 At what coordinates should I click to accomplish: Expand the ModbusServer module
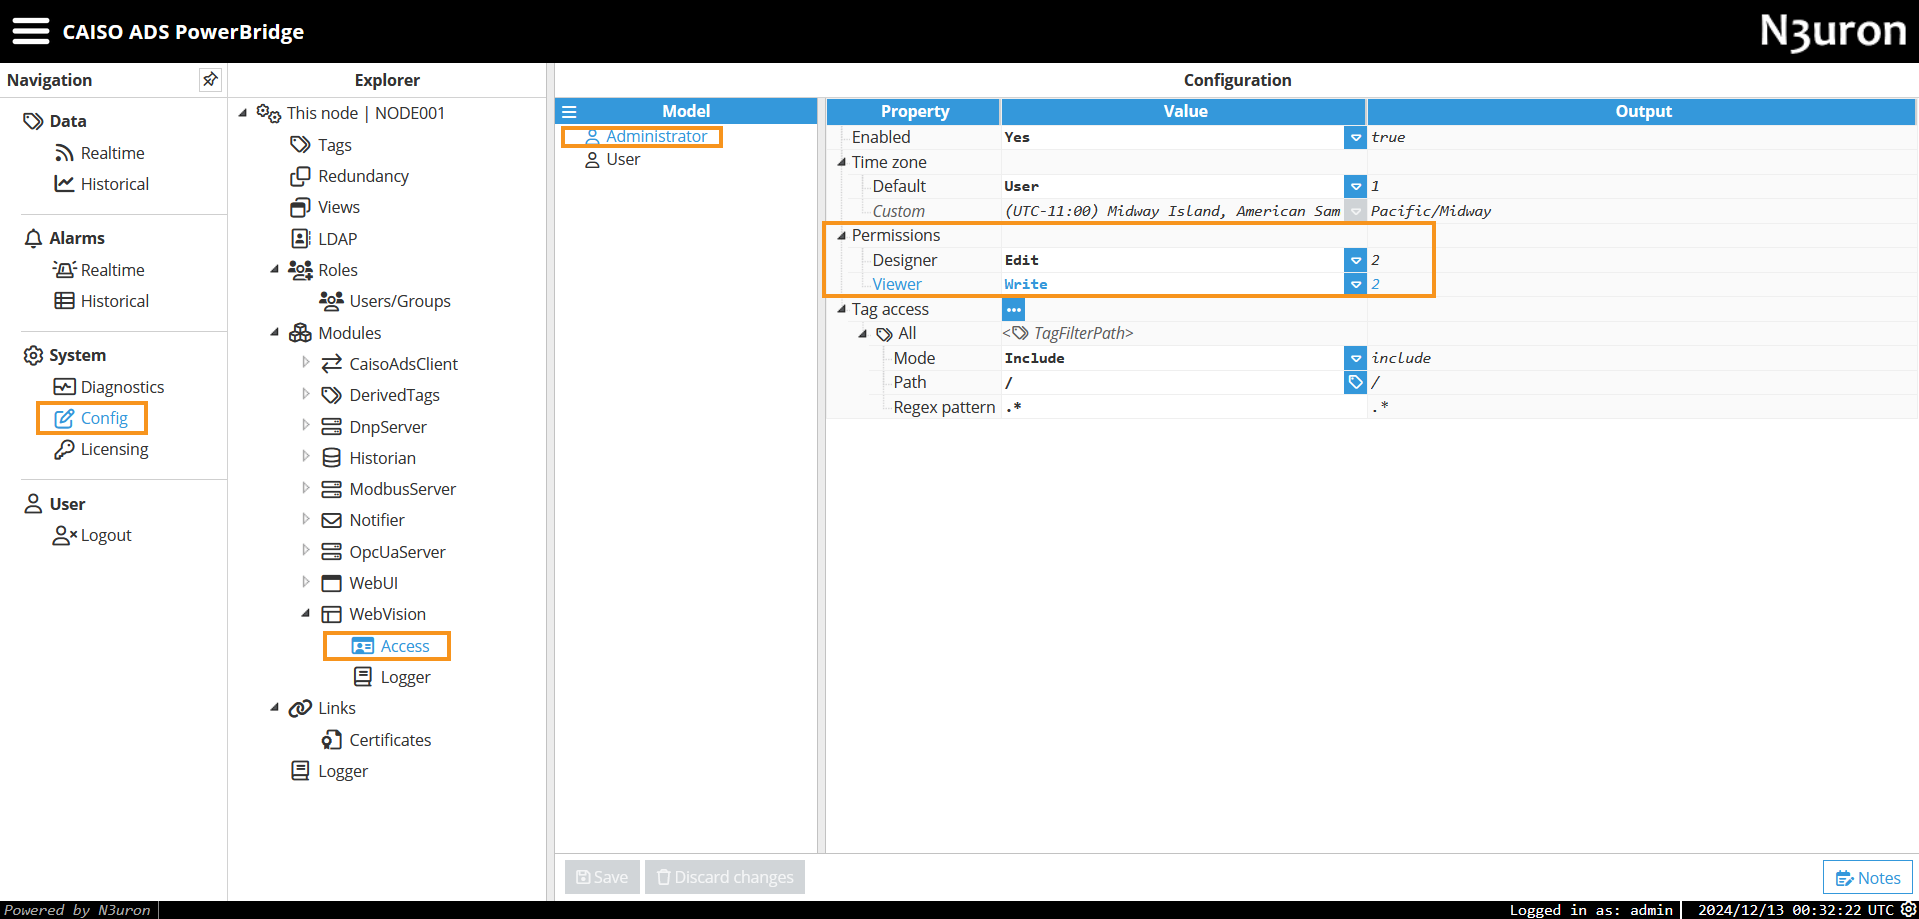tap(305, 487)
